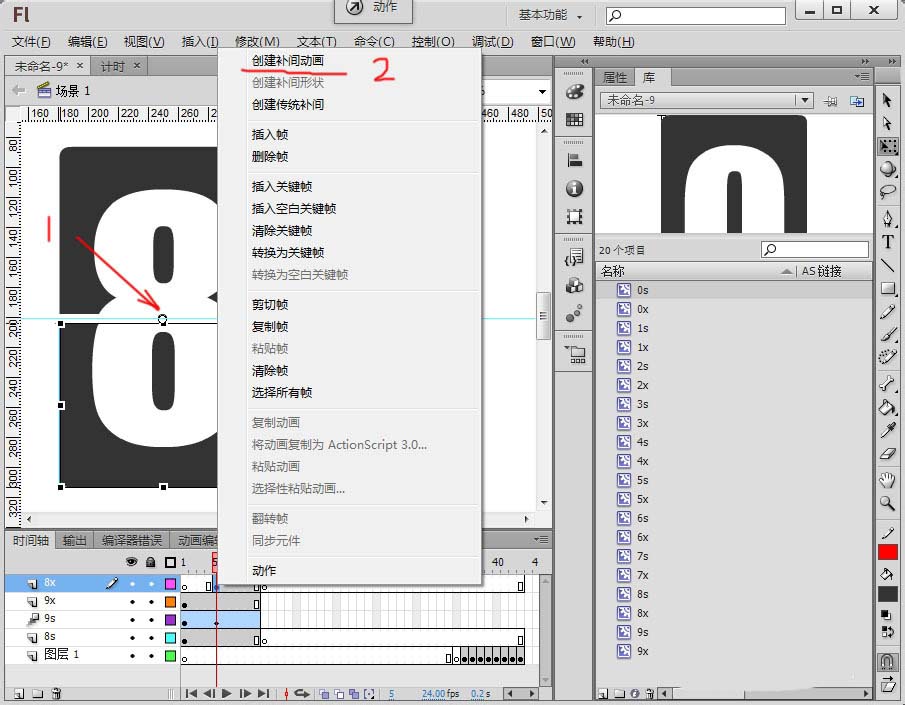The image size is (905, 705).
Task: Click the eye icon to hide all layers
Action: coord(132,562)
